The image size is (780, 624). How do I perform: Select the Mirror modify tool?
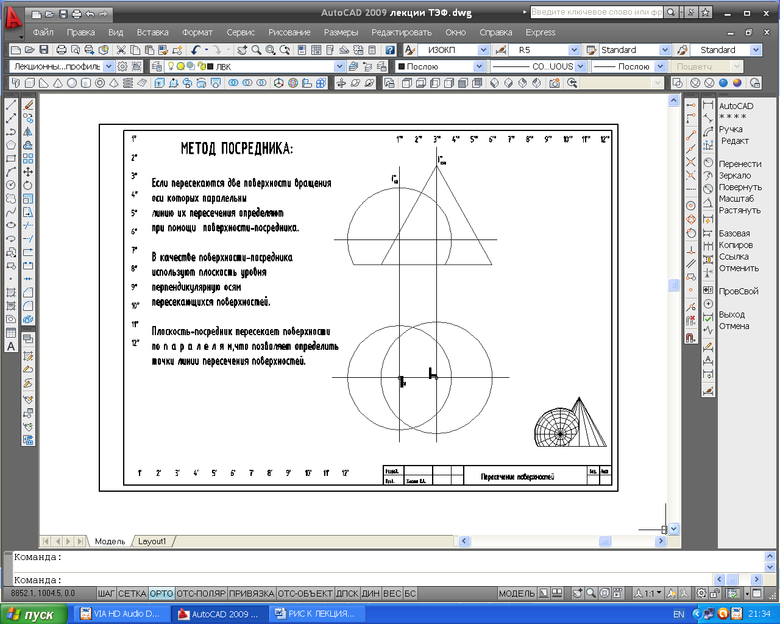(x=28, y=131)
